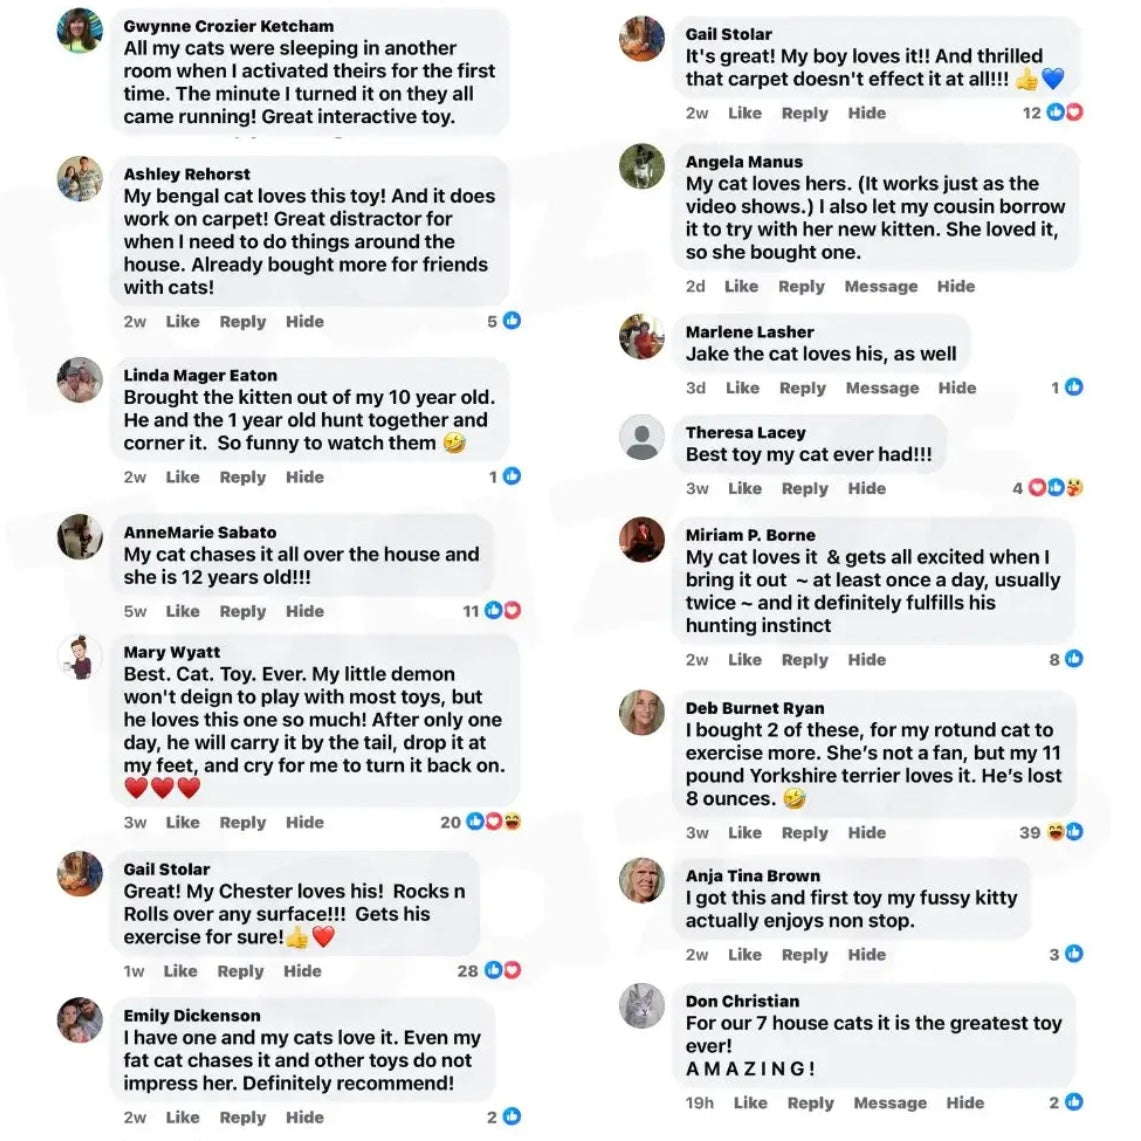Screen dimensions: 1141x1141
Task: Open Ashley Rehorst's profile name link
Action: point(186,174)
